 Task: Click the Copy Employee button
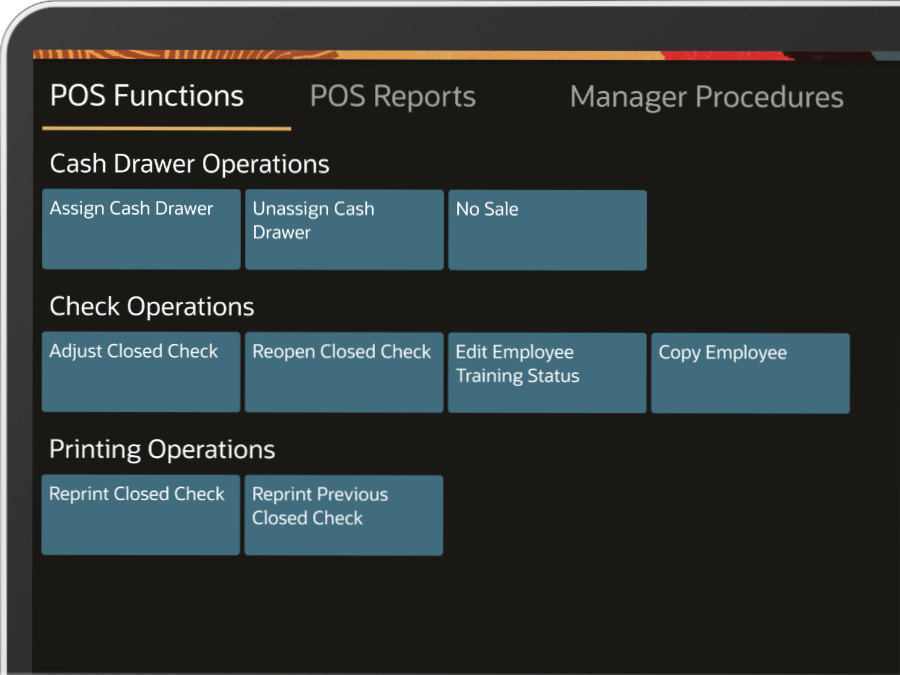coord(751,373)
